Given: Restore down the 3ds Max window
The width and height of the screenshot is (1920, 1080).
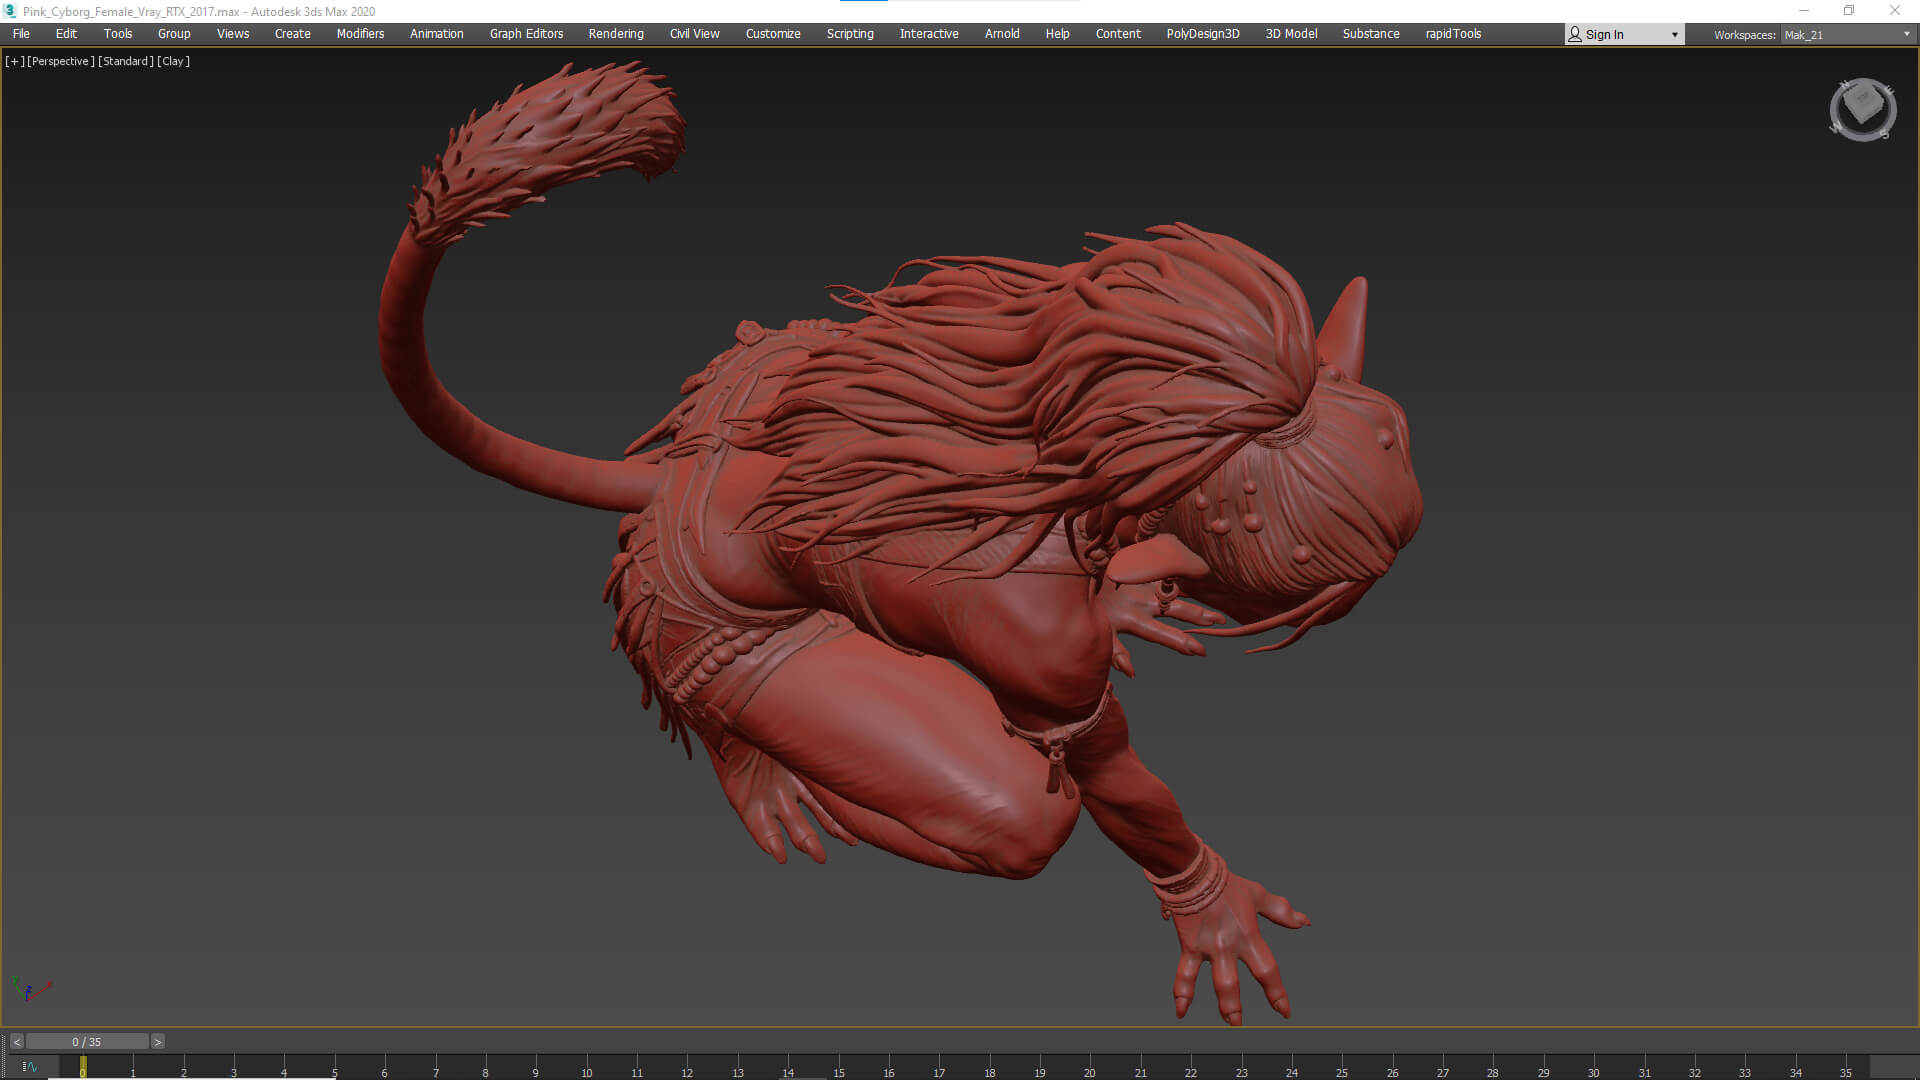Looking at the screenshot, I should tap(1849, 11).
